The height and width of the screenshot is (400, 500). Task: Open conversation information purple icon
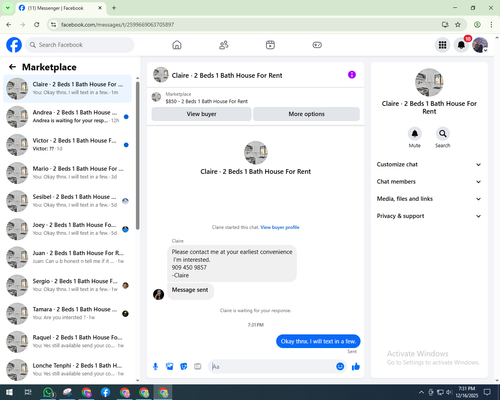[x=352, y=75]
